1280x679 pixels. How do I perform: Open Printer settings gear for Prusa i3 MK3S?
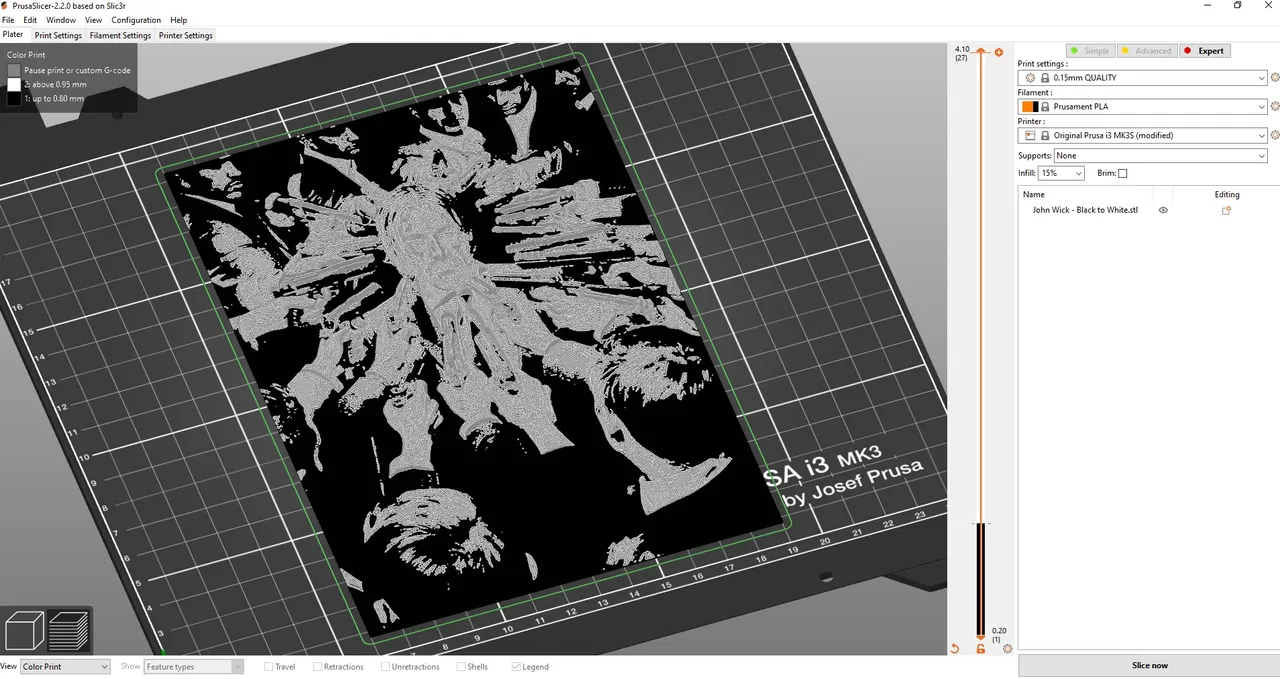1274,135
